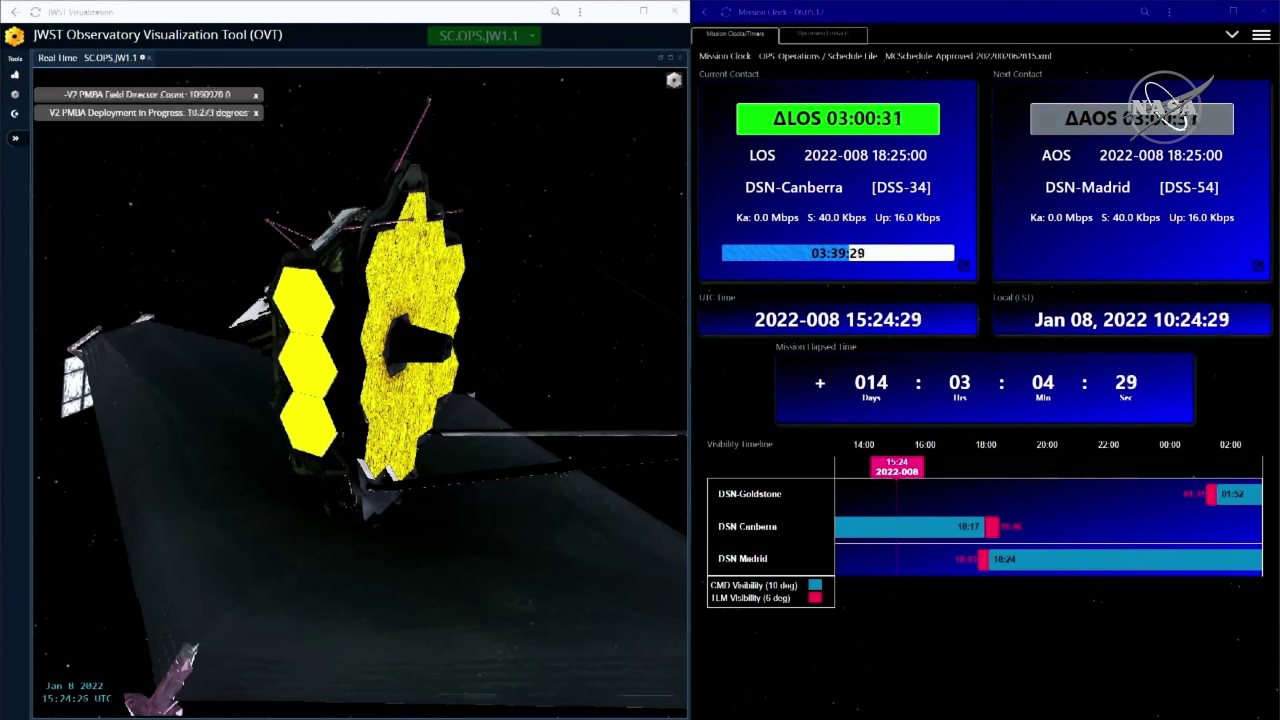Screen dimensions: 1280x720
Task: Expand the Tools sidebar with double chevron
Action: click(x=15, y=138)
